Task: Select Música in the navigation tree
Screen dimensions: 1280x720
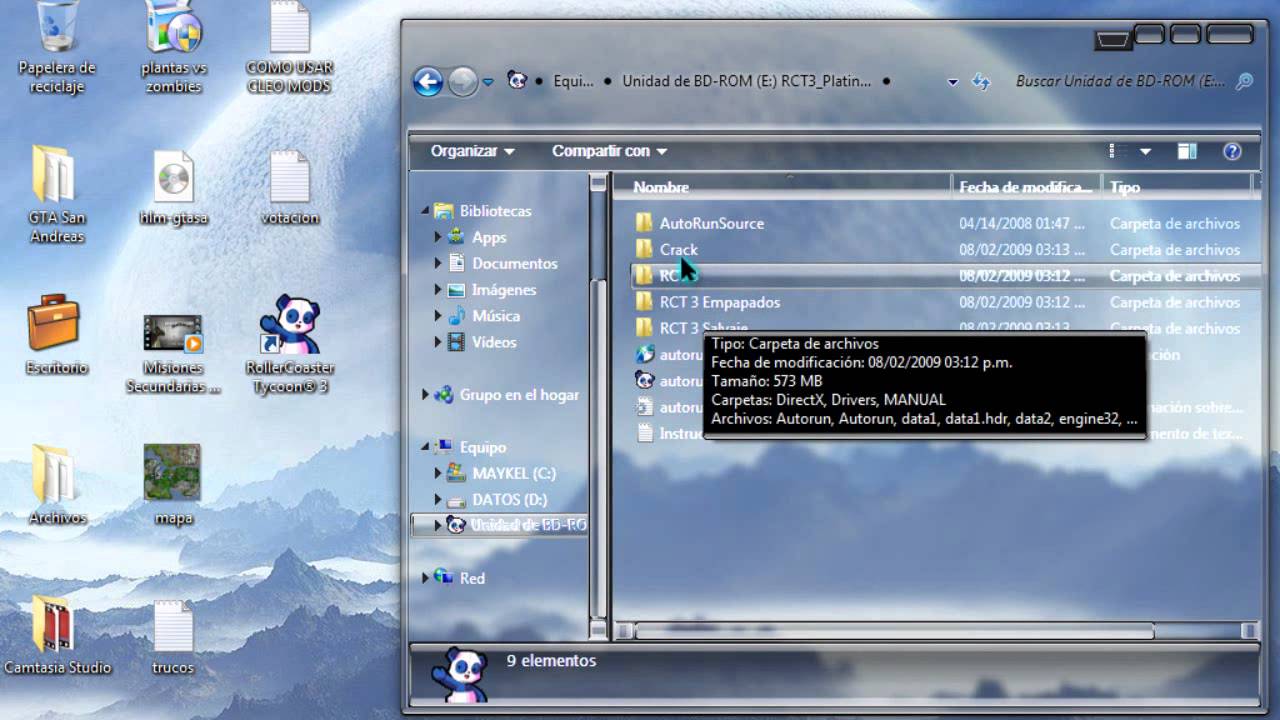Action: [496, 315]
